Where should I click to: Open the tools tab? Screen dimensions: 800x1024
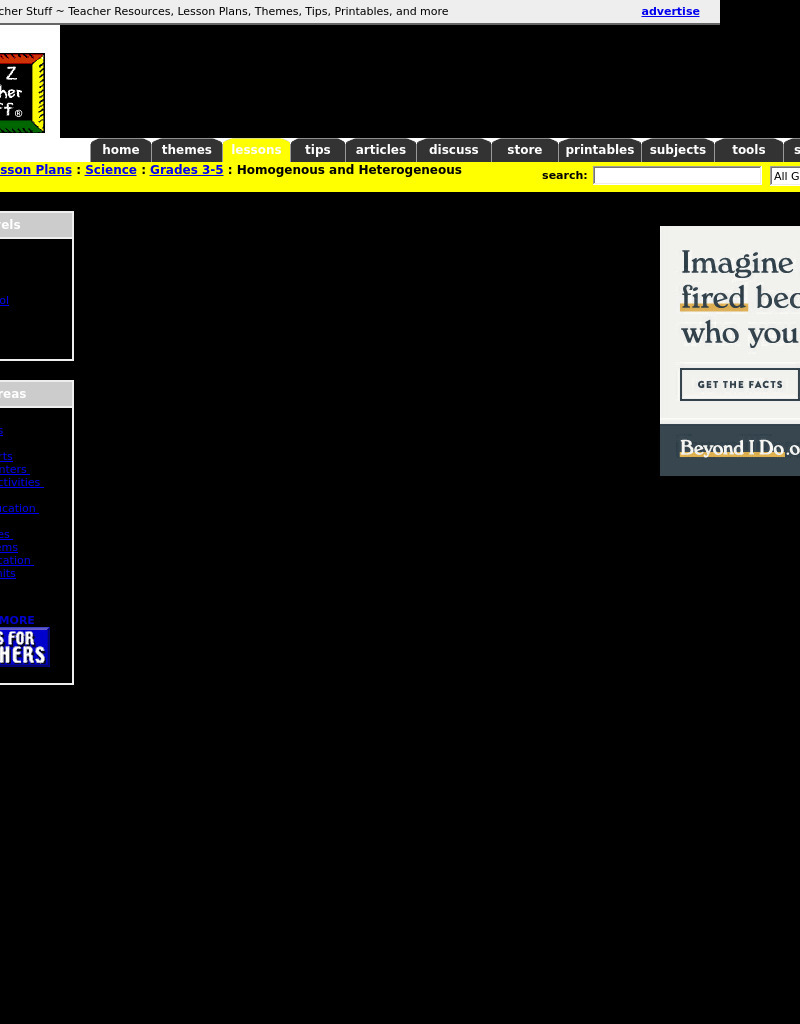(749, 150)
